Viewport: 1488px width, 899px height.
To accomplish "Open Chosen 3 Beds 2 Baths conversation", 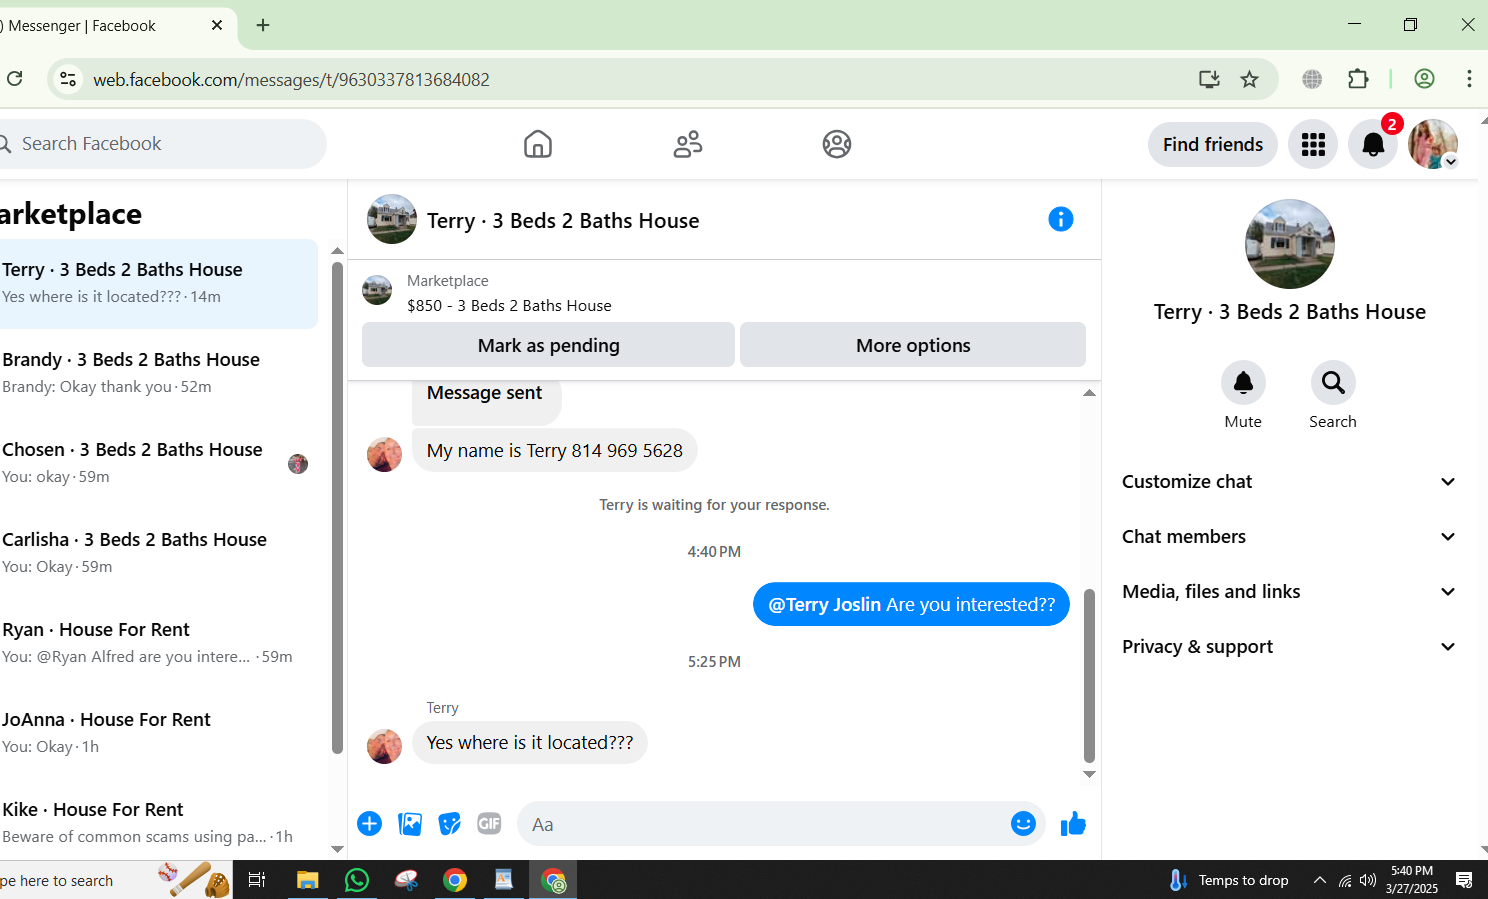I will click(157, 463).
